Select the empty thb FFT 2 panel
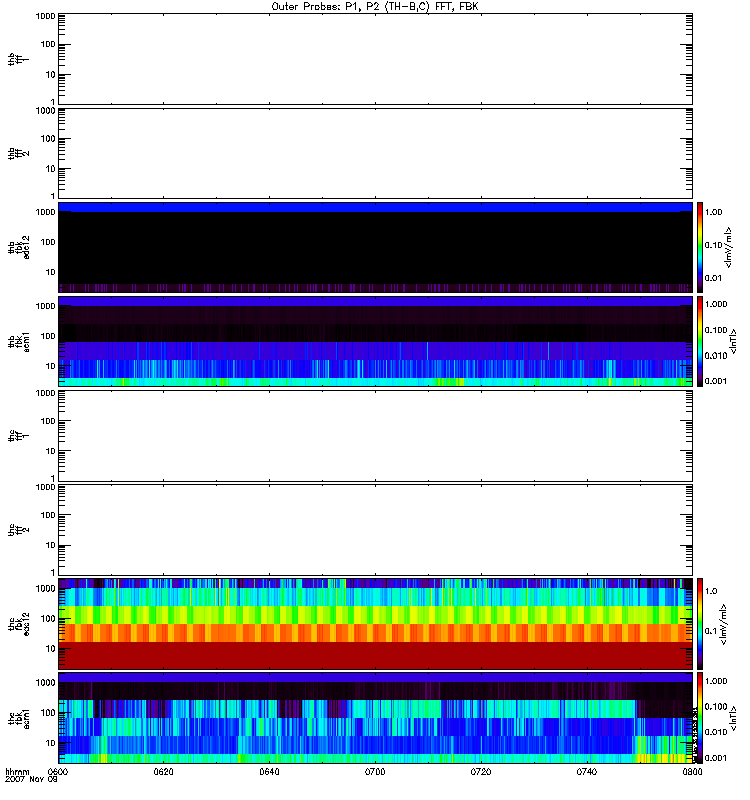750x800 pixels. (x=375, y=152)
